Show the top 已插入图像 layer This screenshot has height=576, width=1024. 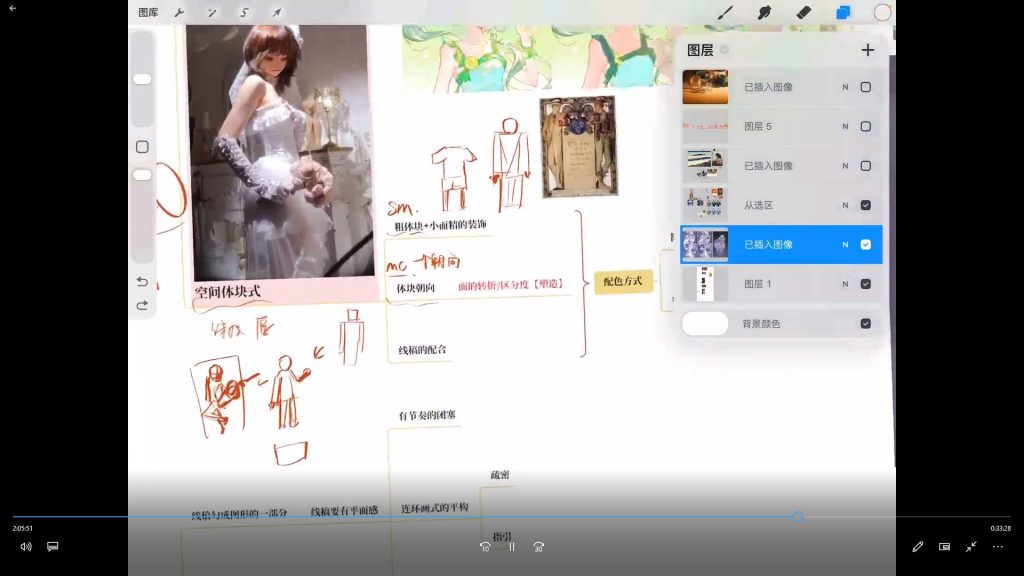(x=865, y=87)
